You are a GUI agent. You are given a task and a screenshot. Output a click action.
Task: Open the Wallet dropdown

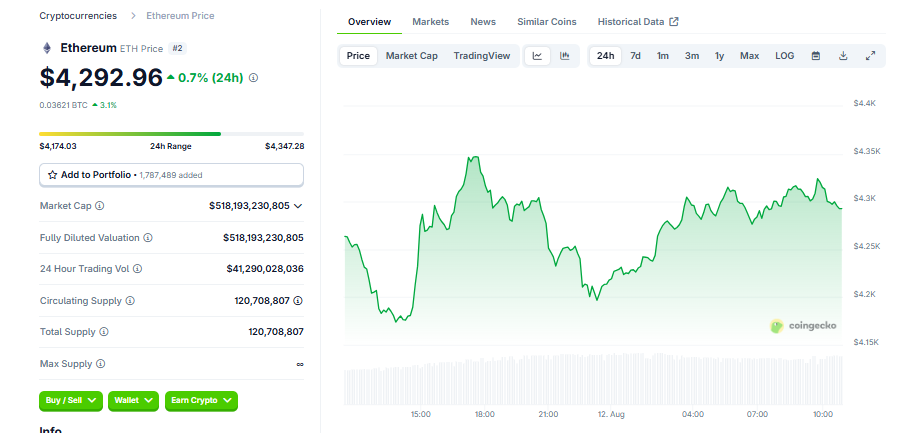tap(133, 400)
